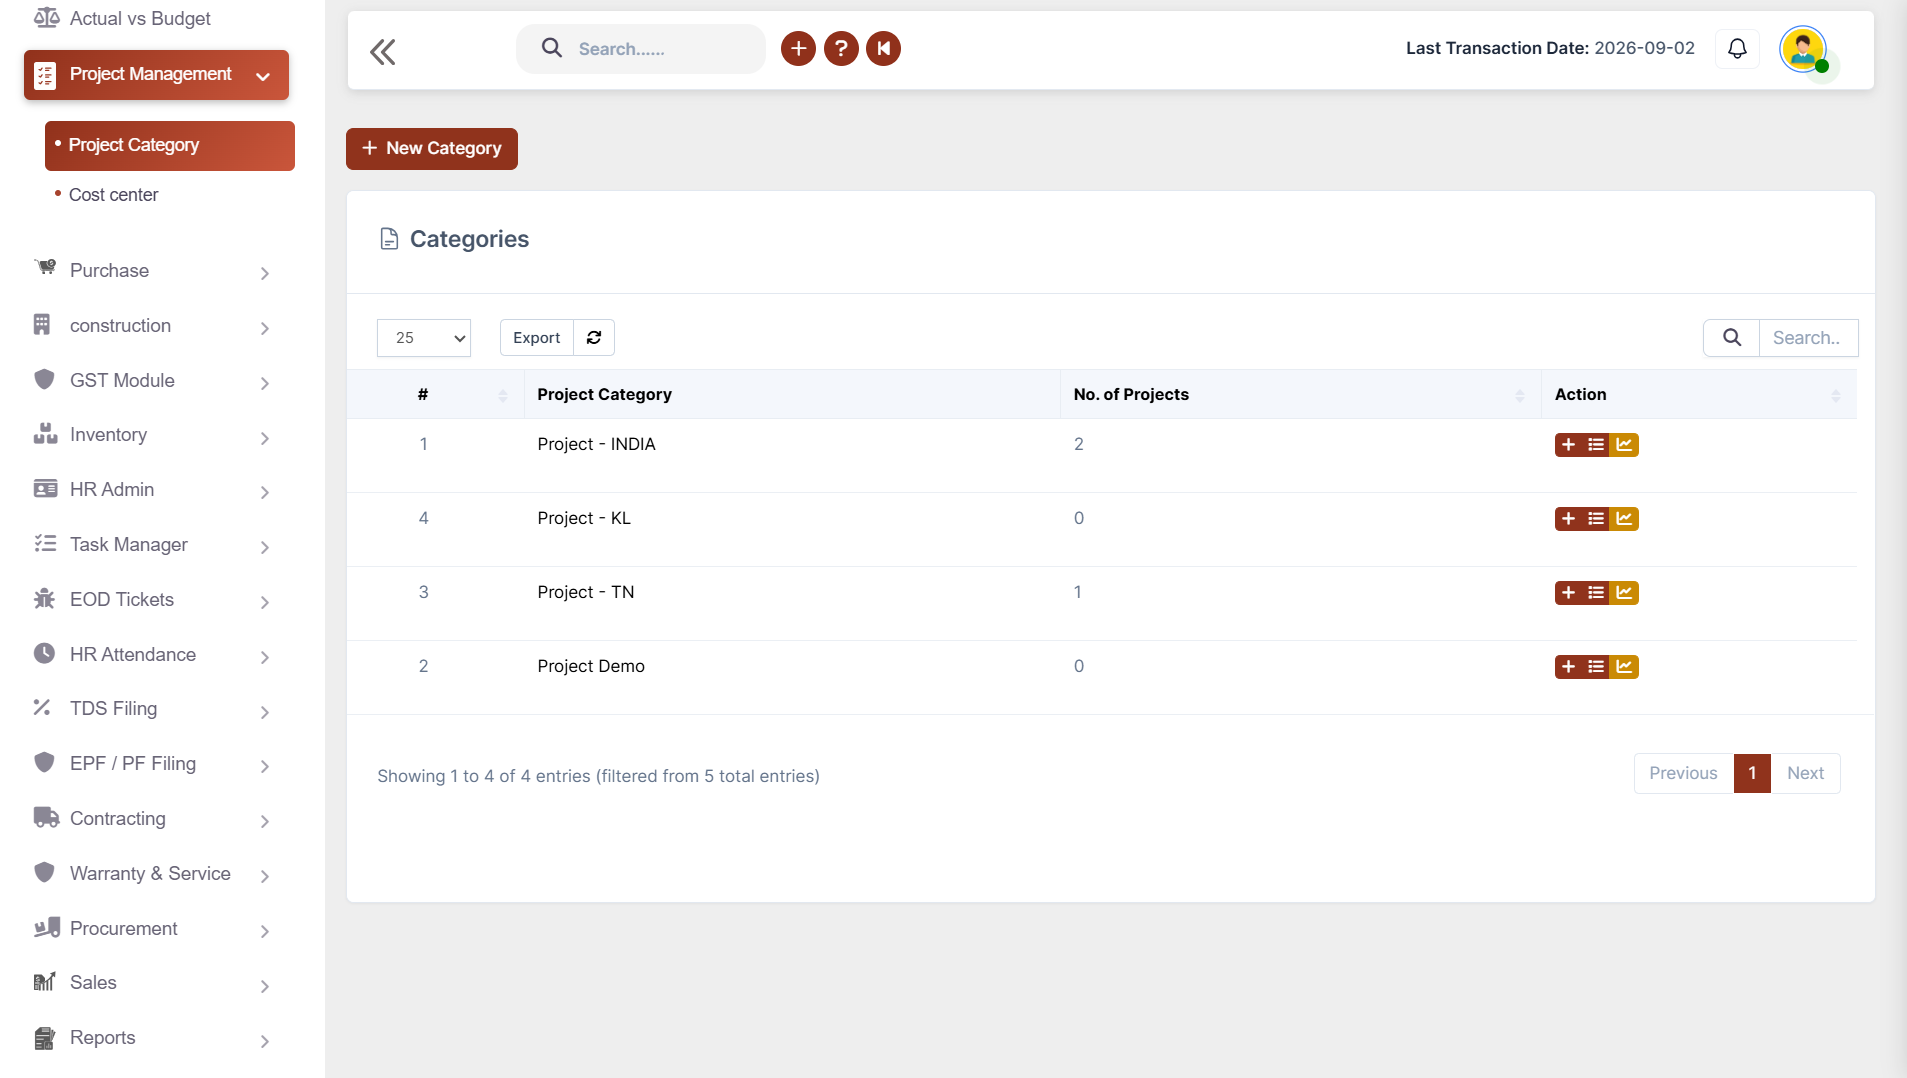
Task: Open Cost center submenu item
Action: tap(113, 195)
